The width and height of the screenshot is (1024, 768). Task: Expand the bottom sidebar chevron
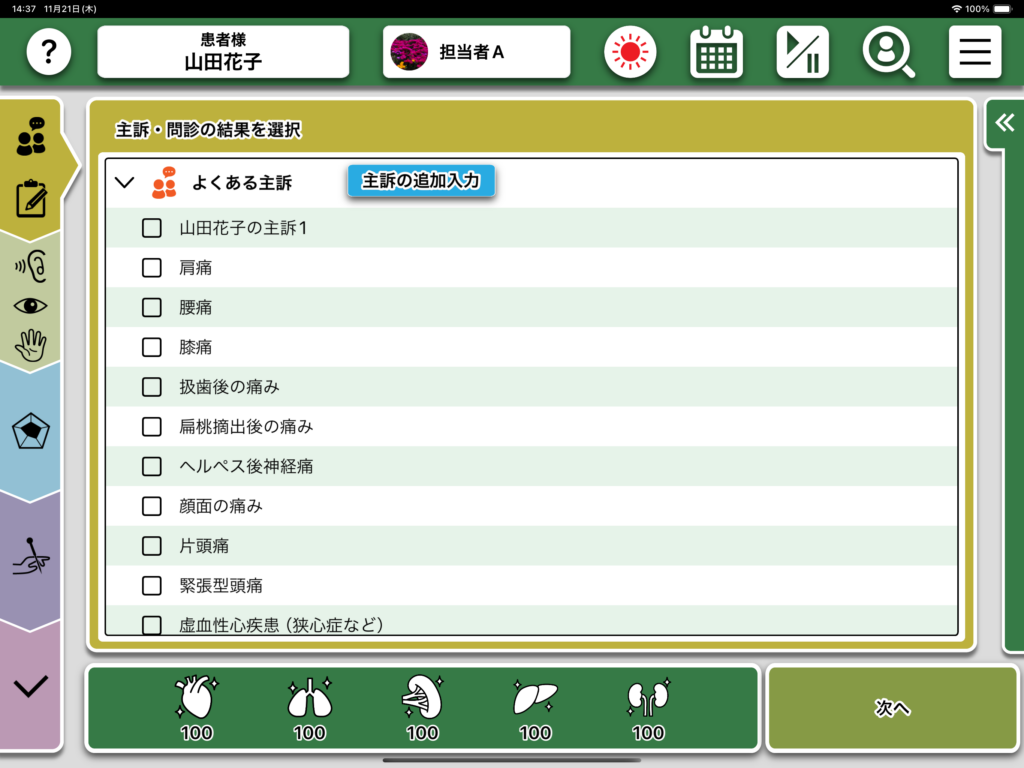[x=32, y=686]
